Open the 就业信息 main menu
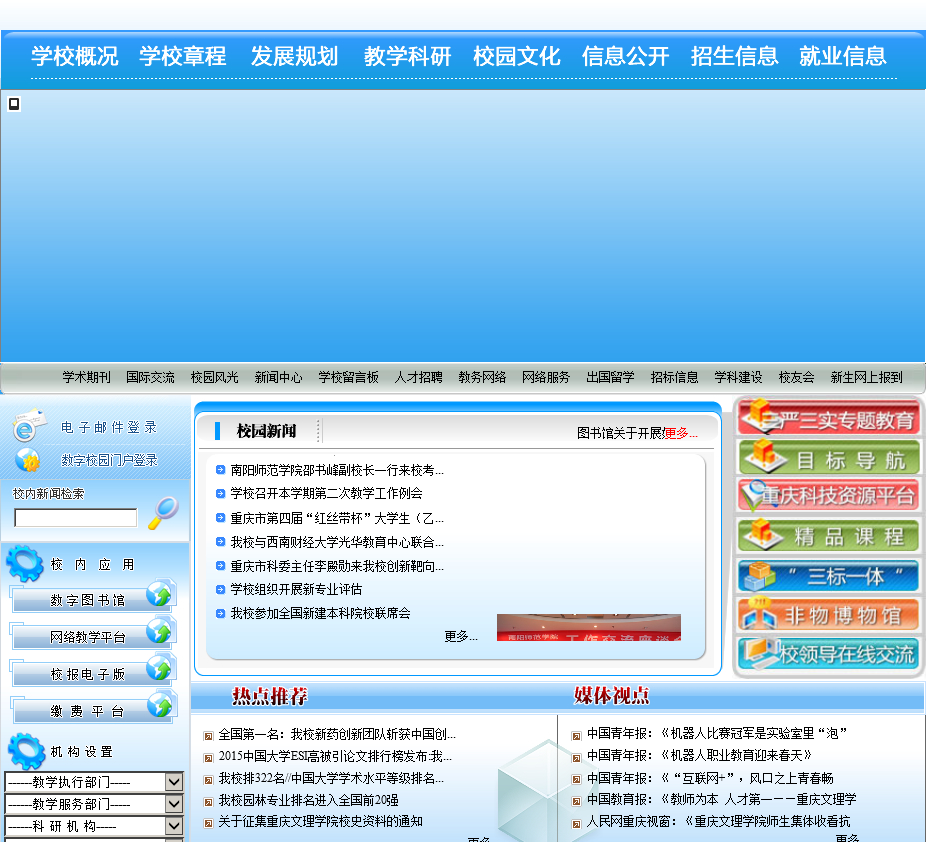This screenshot has width=926, height=842. 843,56
